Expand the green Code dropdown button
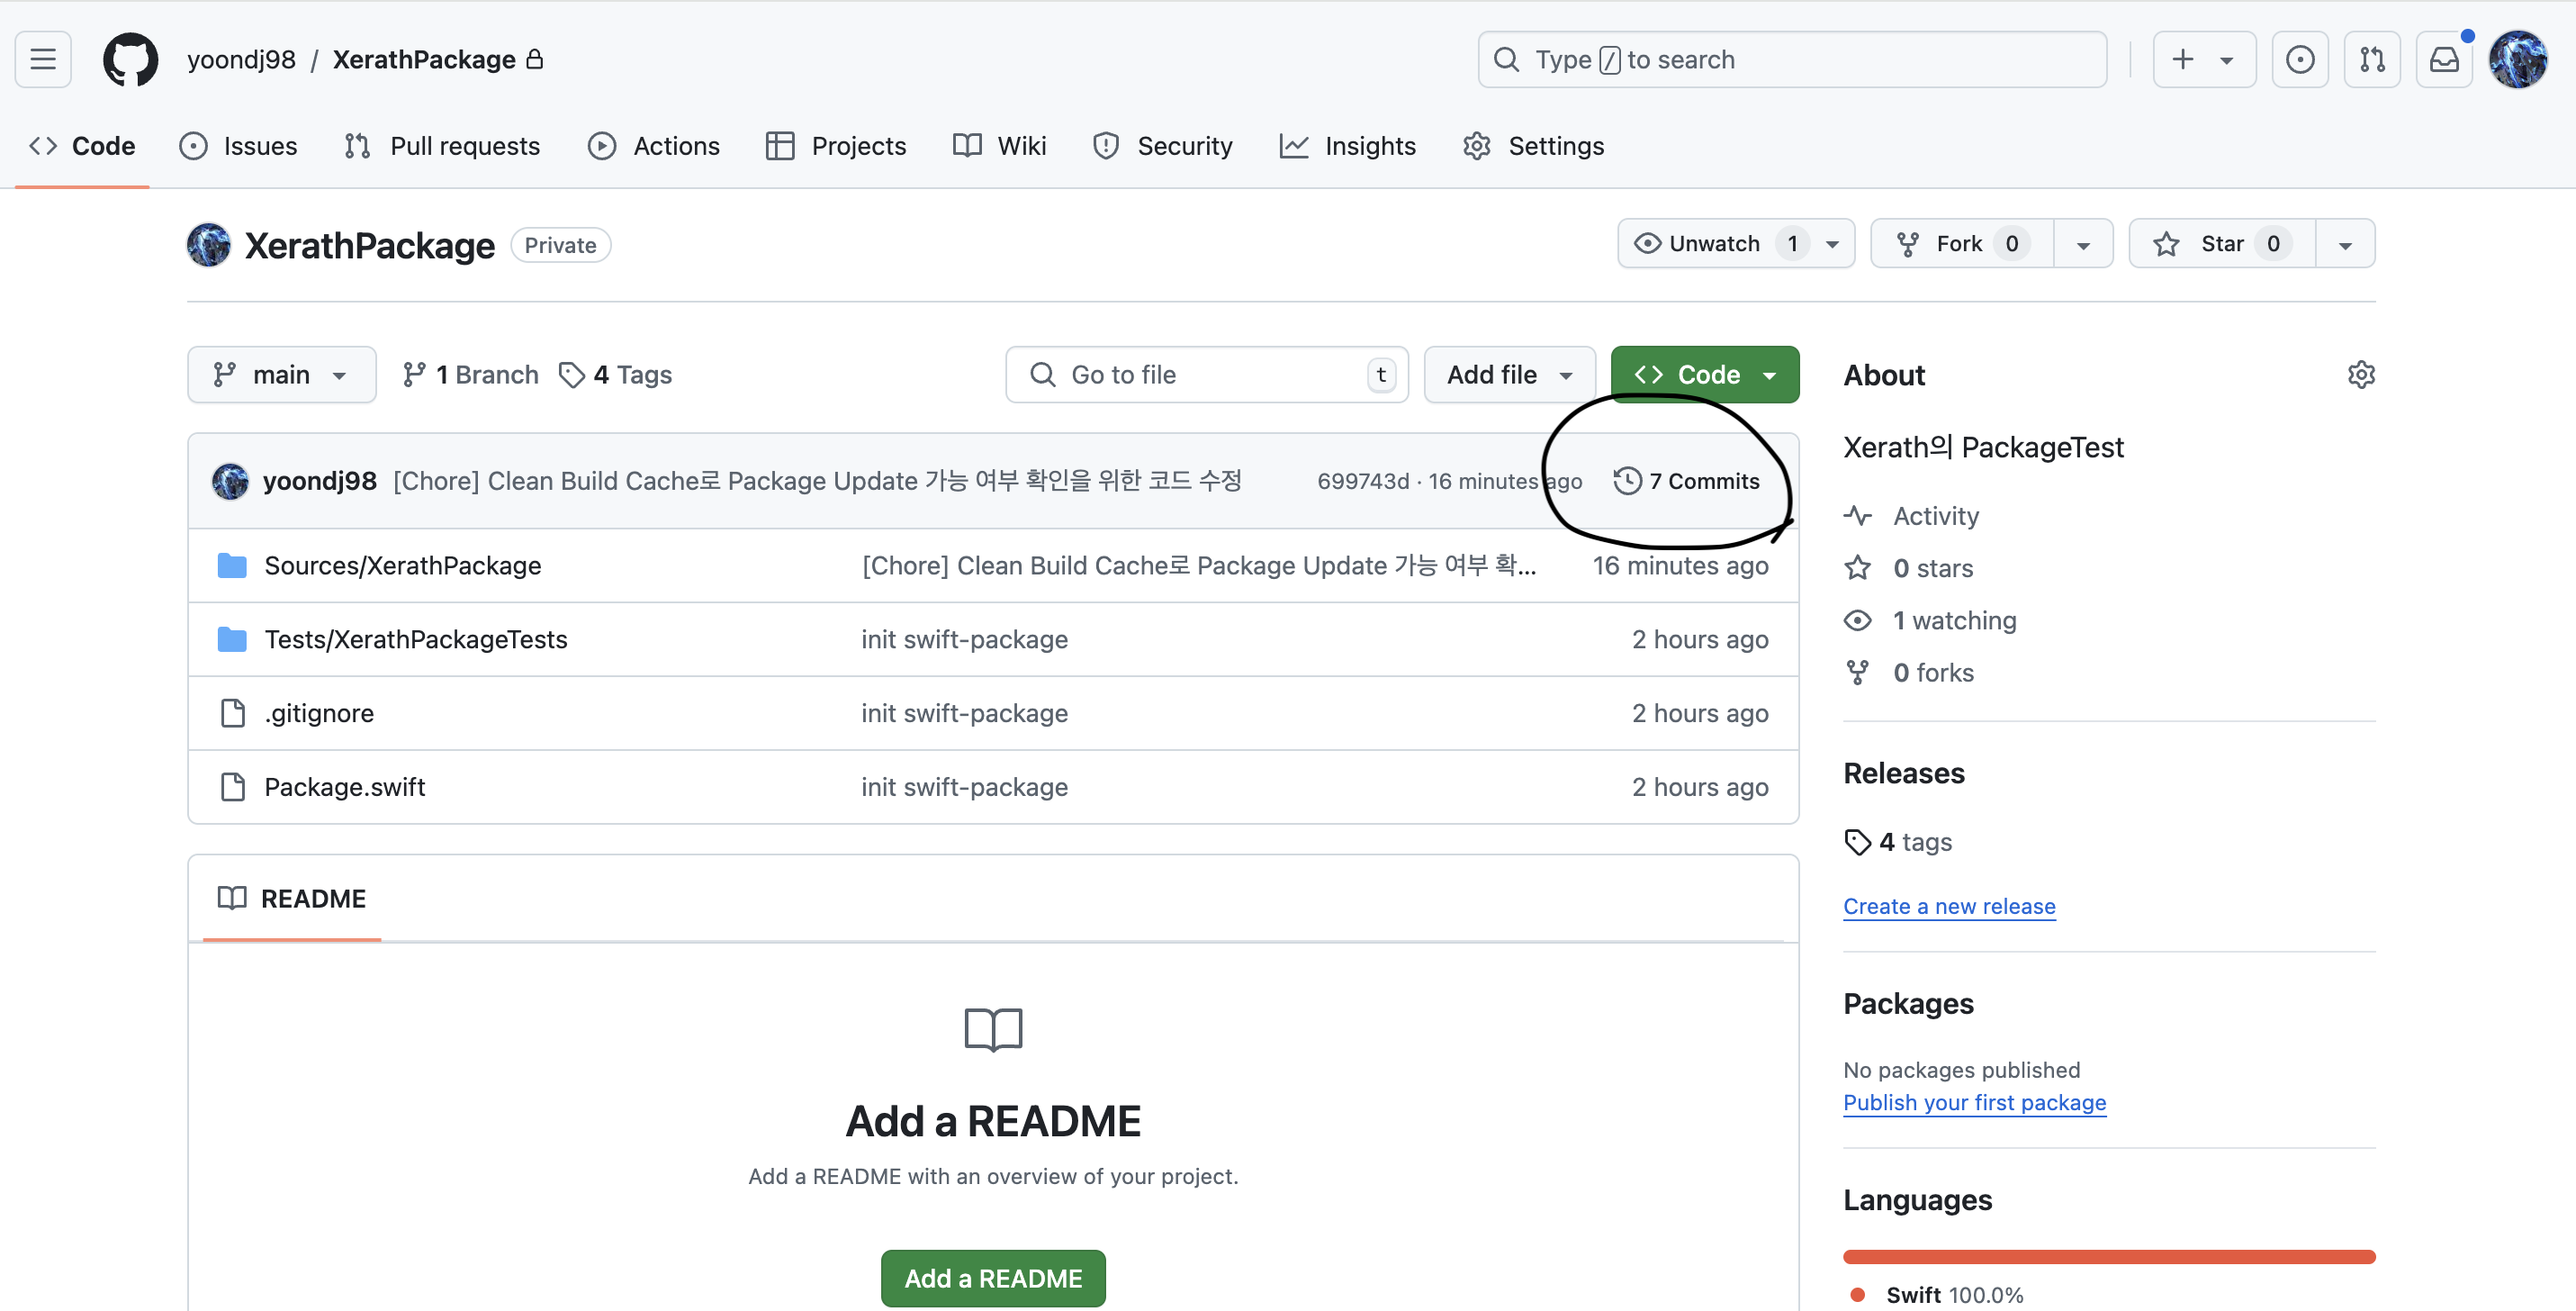Image resolution: width=2576 pixels, height=1311 pixels. [1704, 375]
